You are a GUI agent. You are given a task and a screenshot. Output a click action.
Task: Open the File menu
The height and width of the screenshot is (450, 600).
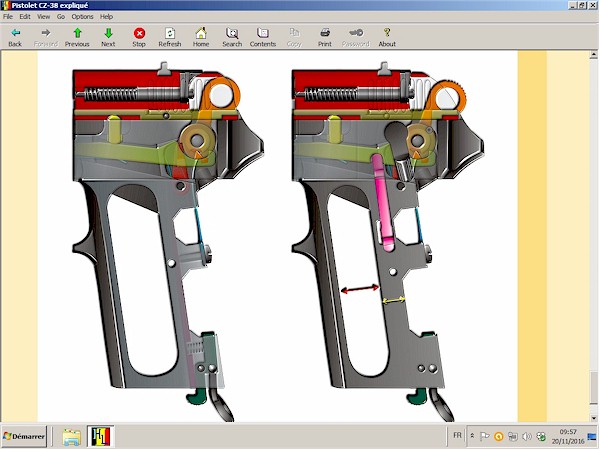point(8,16)
